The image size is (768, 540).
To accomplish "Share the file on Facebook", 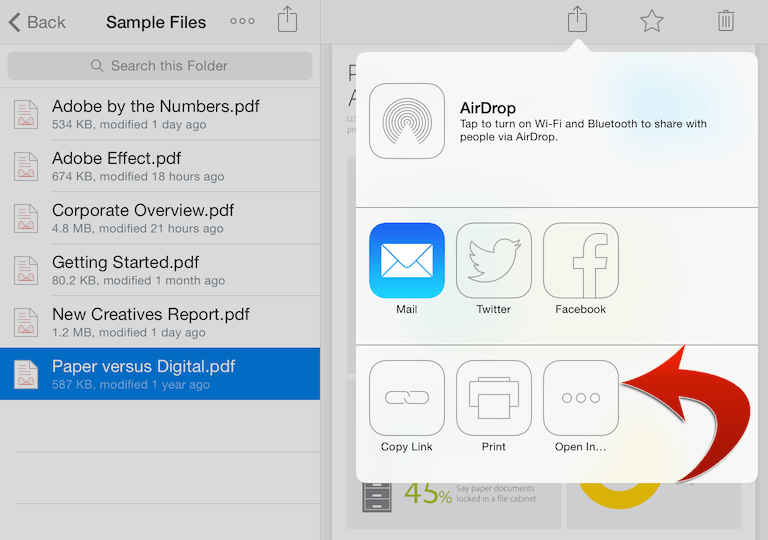I will 580,261.
